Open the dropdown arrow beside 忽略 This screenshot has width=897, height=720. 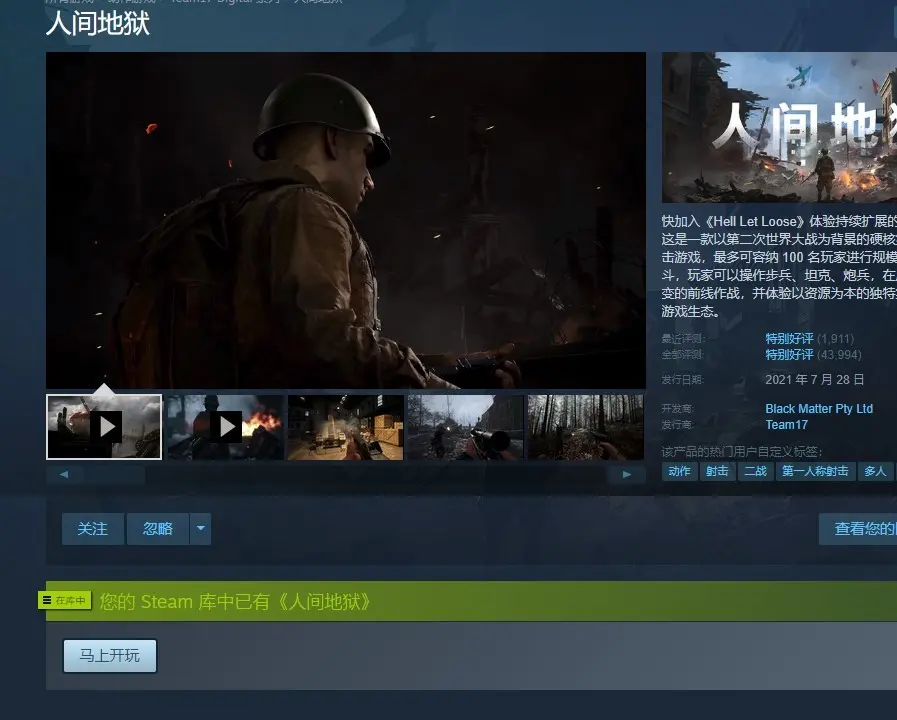pyautogui.click(x=200, y=528)
